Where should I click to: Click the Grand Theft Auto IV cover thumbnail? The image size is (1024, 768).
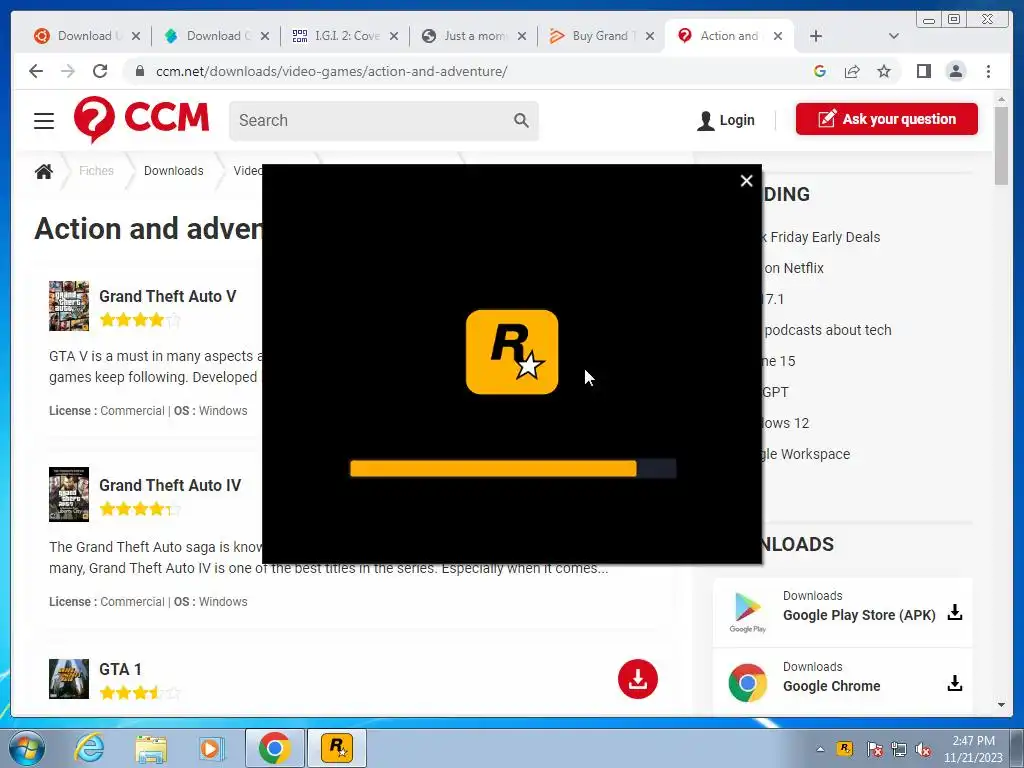[x=69, y=494]
